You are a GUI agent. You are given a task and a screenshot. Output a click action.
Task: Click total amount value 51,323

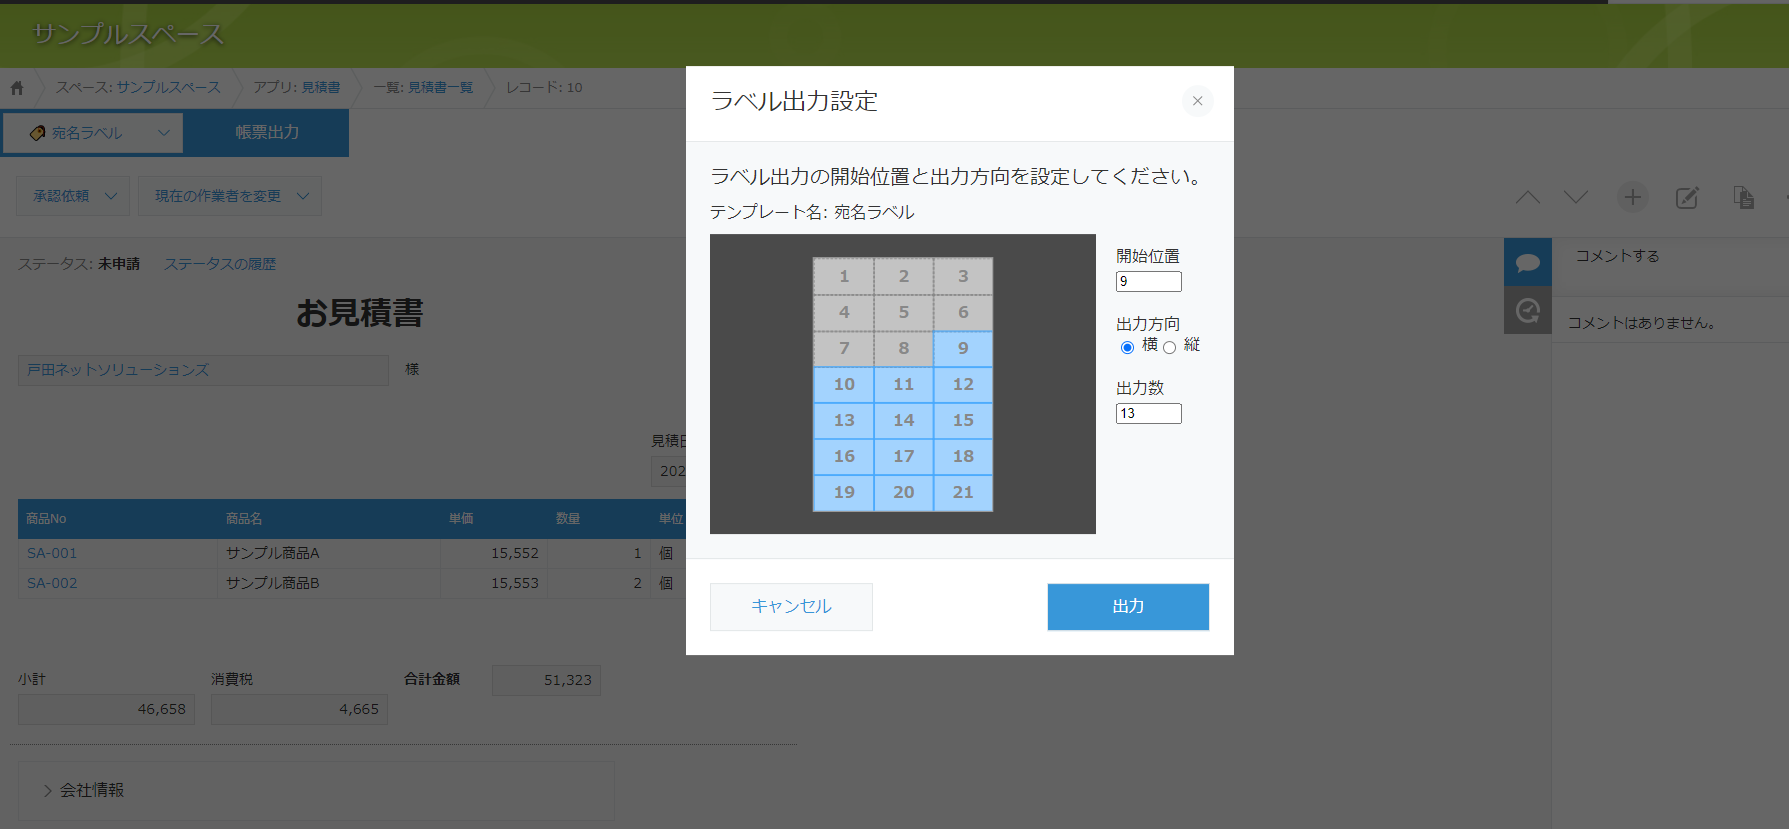pyautogui.click(x=546, y=680)
